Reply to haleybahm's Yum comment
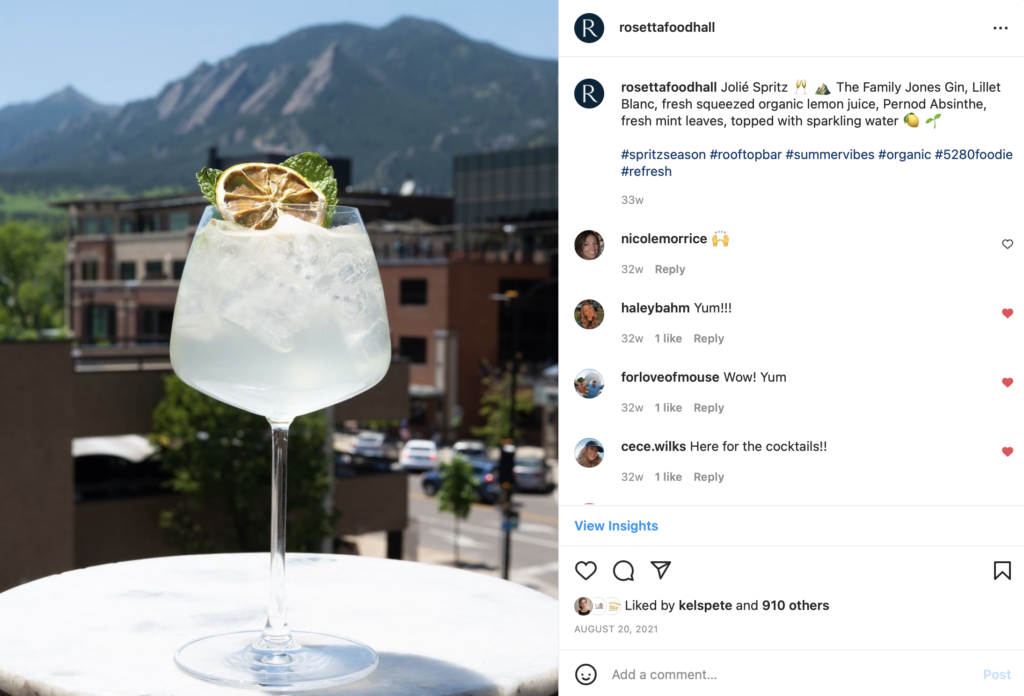The height and width of the screenshot is (696, 1024). click(709, 338)
